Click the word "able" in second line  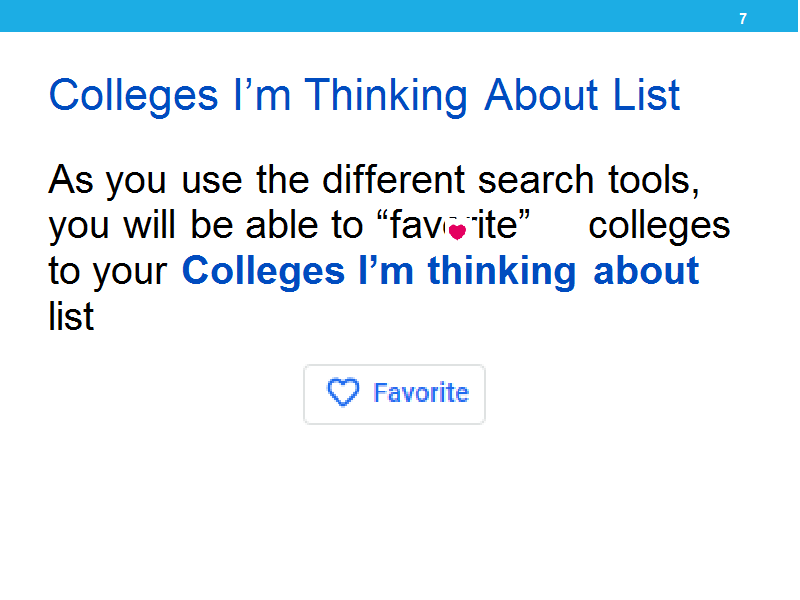pos(282,225)
